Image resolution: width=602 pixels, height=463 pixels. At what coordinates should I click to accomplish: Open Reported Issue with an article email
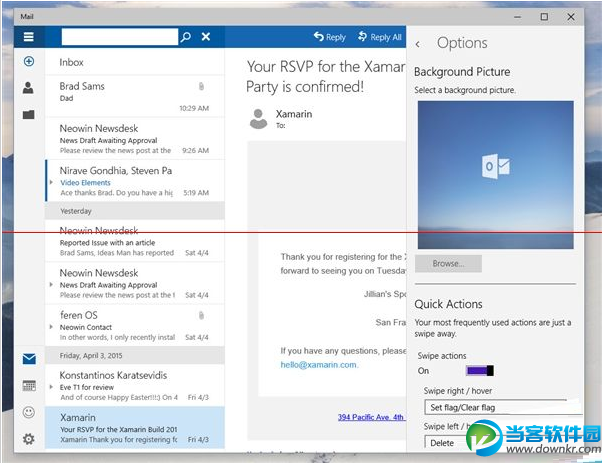(135, 241)
